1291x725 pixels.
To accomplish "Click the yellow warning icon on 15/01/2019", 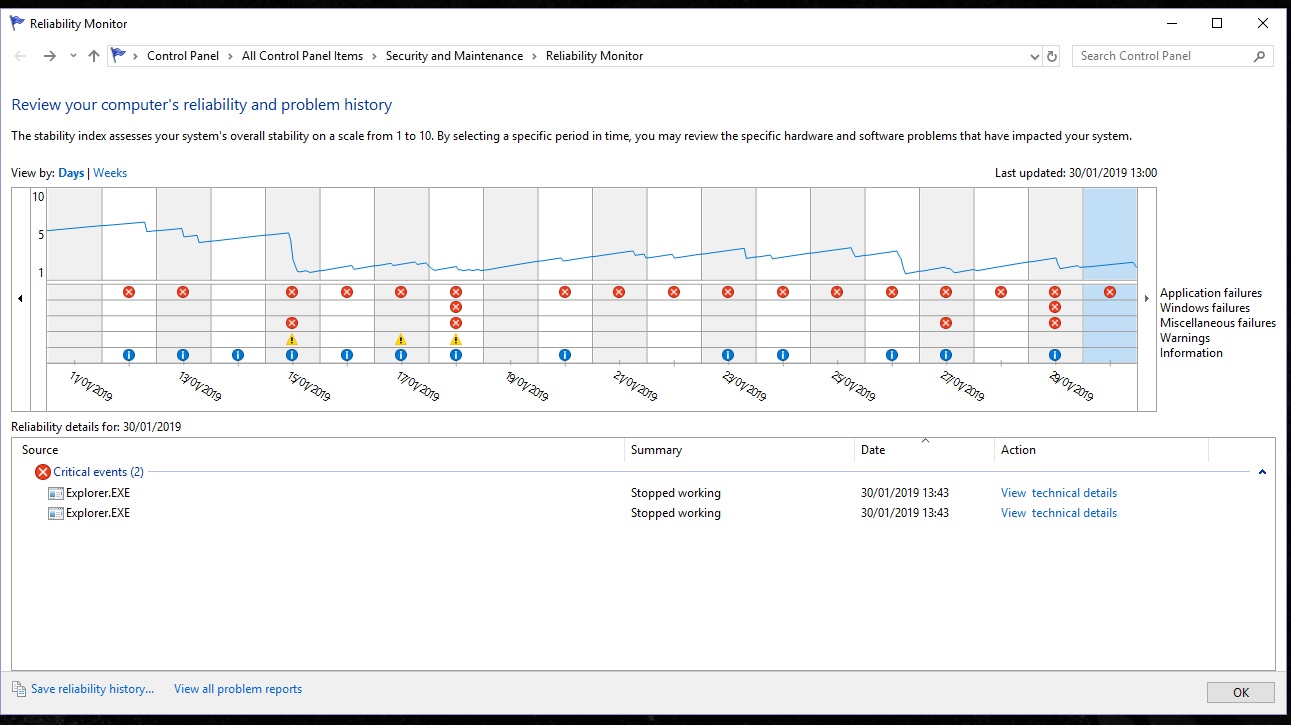I will [291, 339].
